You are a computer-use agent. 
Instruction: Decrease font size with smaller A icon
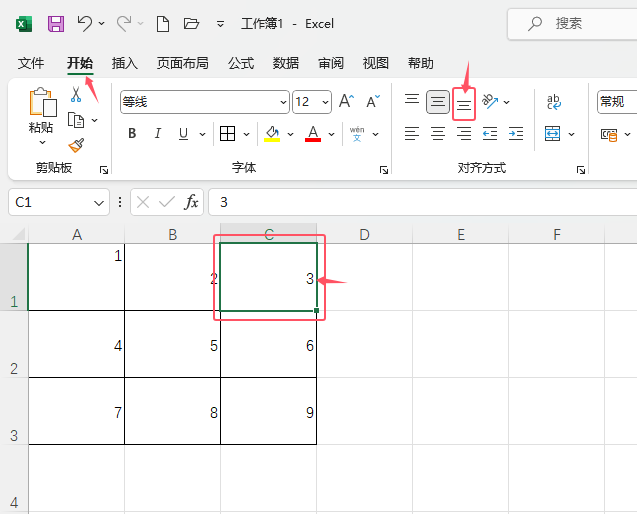373,101
